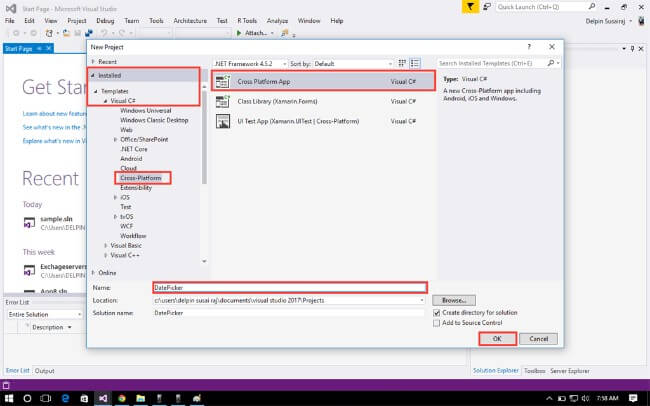Screen dimensions: 650x406
Task: Click the OK button
Action: (x=497, y=339)
